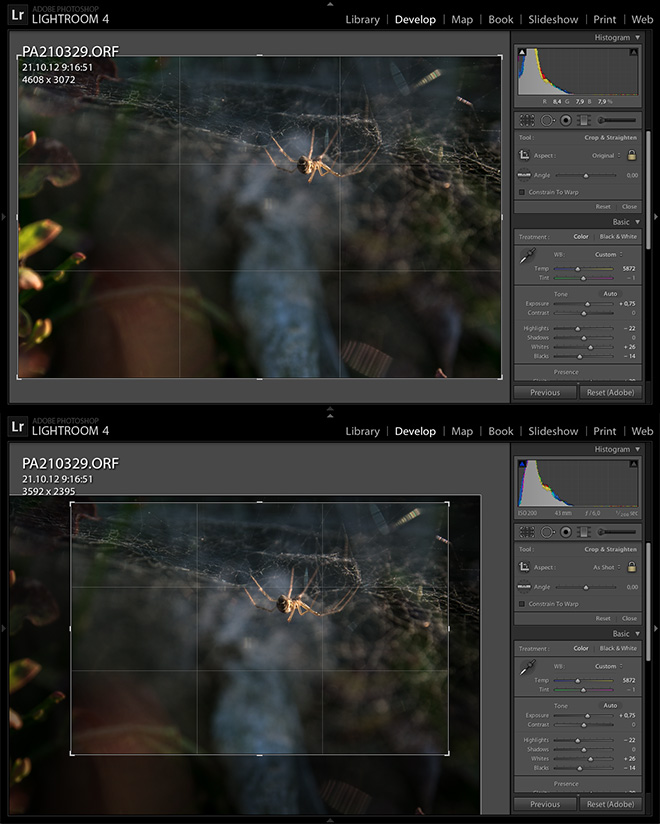Click aspect ratio padlock in bottom screenshot

(632, 567)
